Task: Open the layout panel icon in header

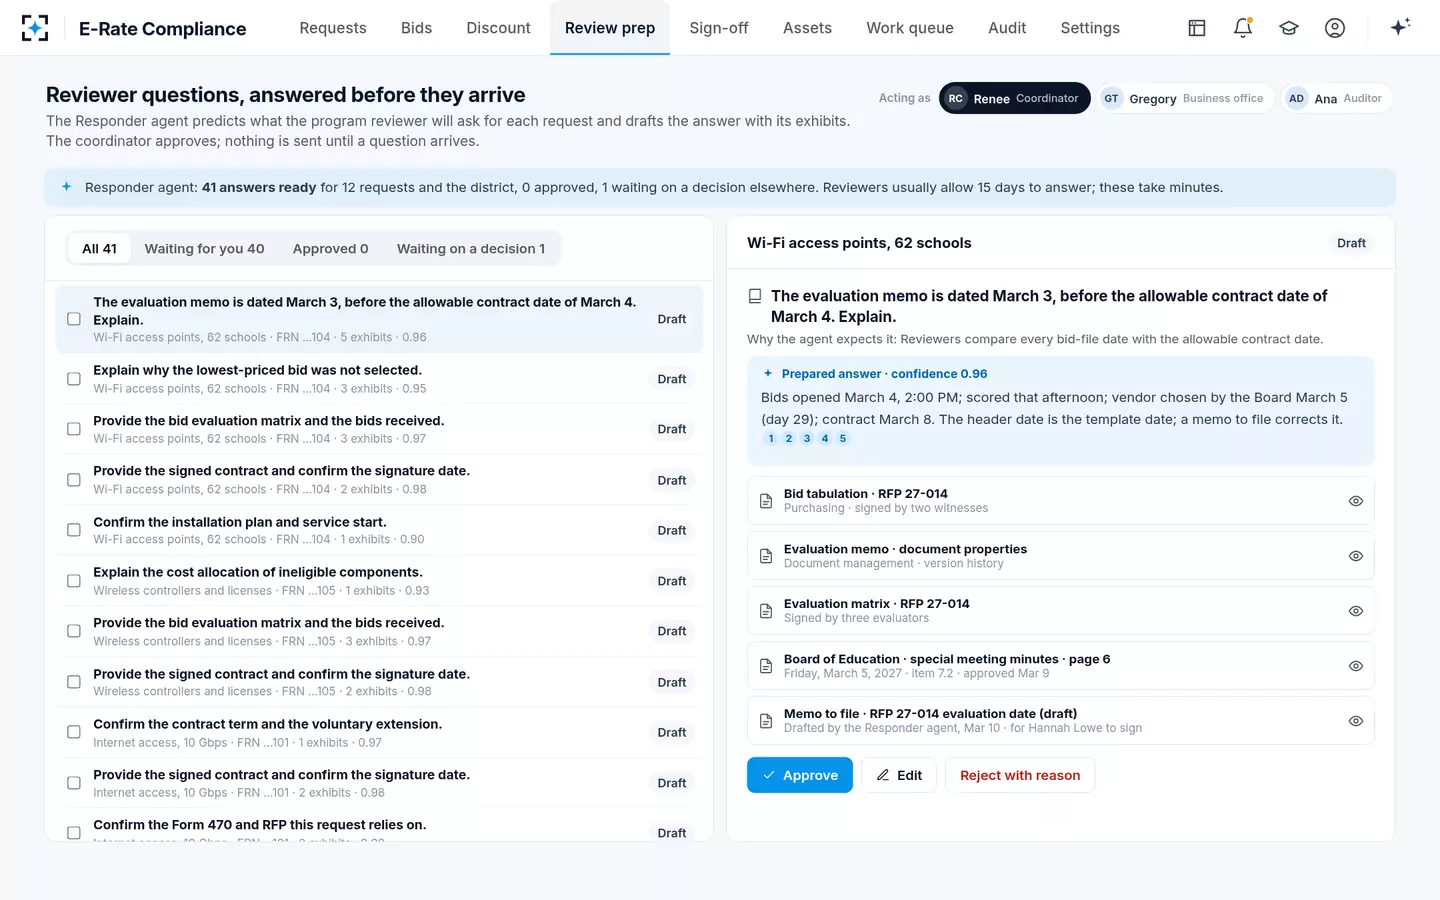Action: pos(1197,28)
